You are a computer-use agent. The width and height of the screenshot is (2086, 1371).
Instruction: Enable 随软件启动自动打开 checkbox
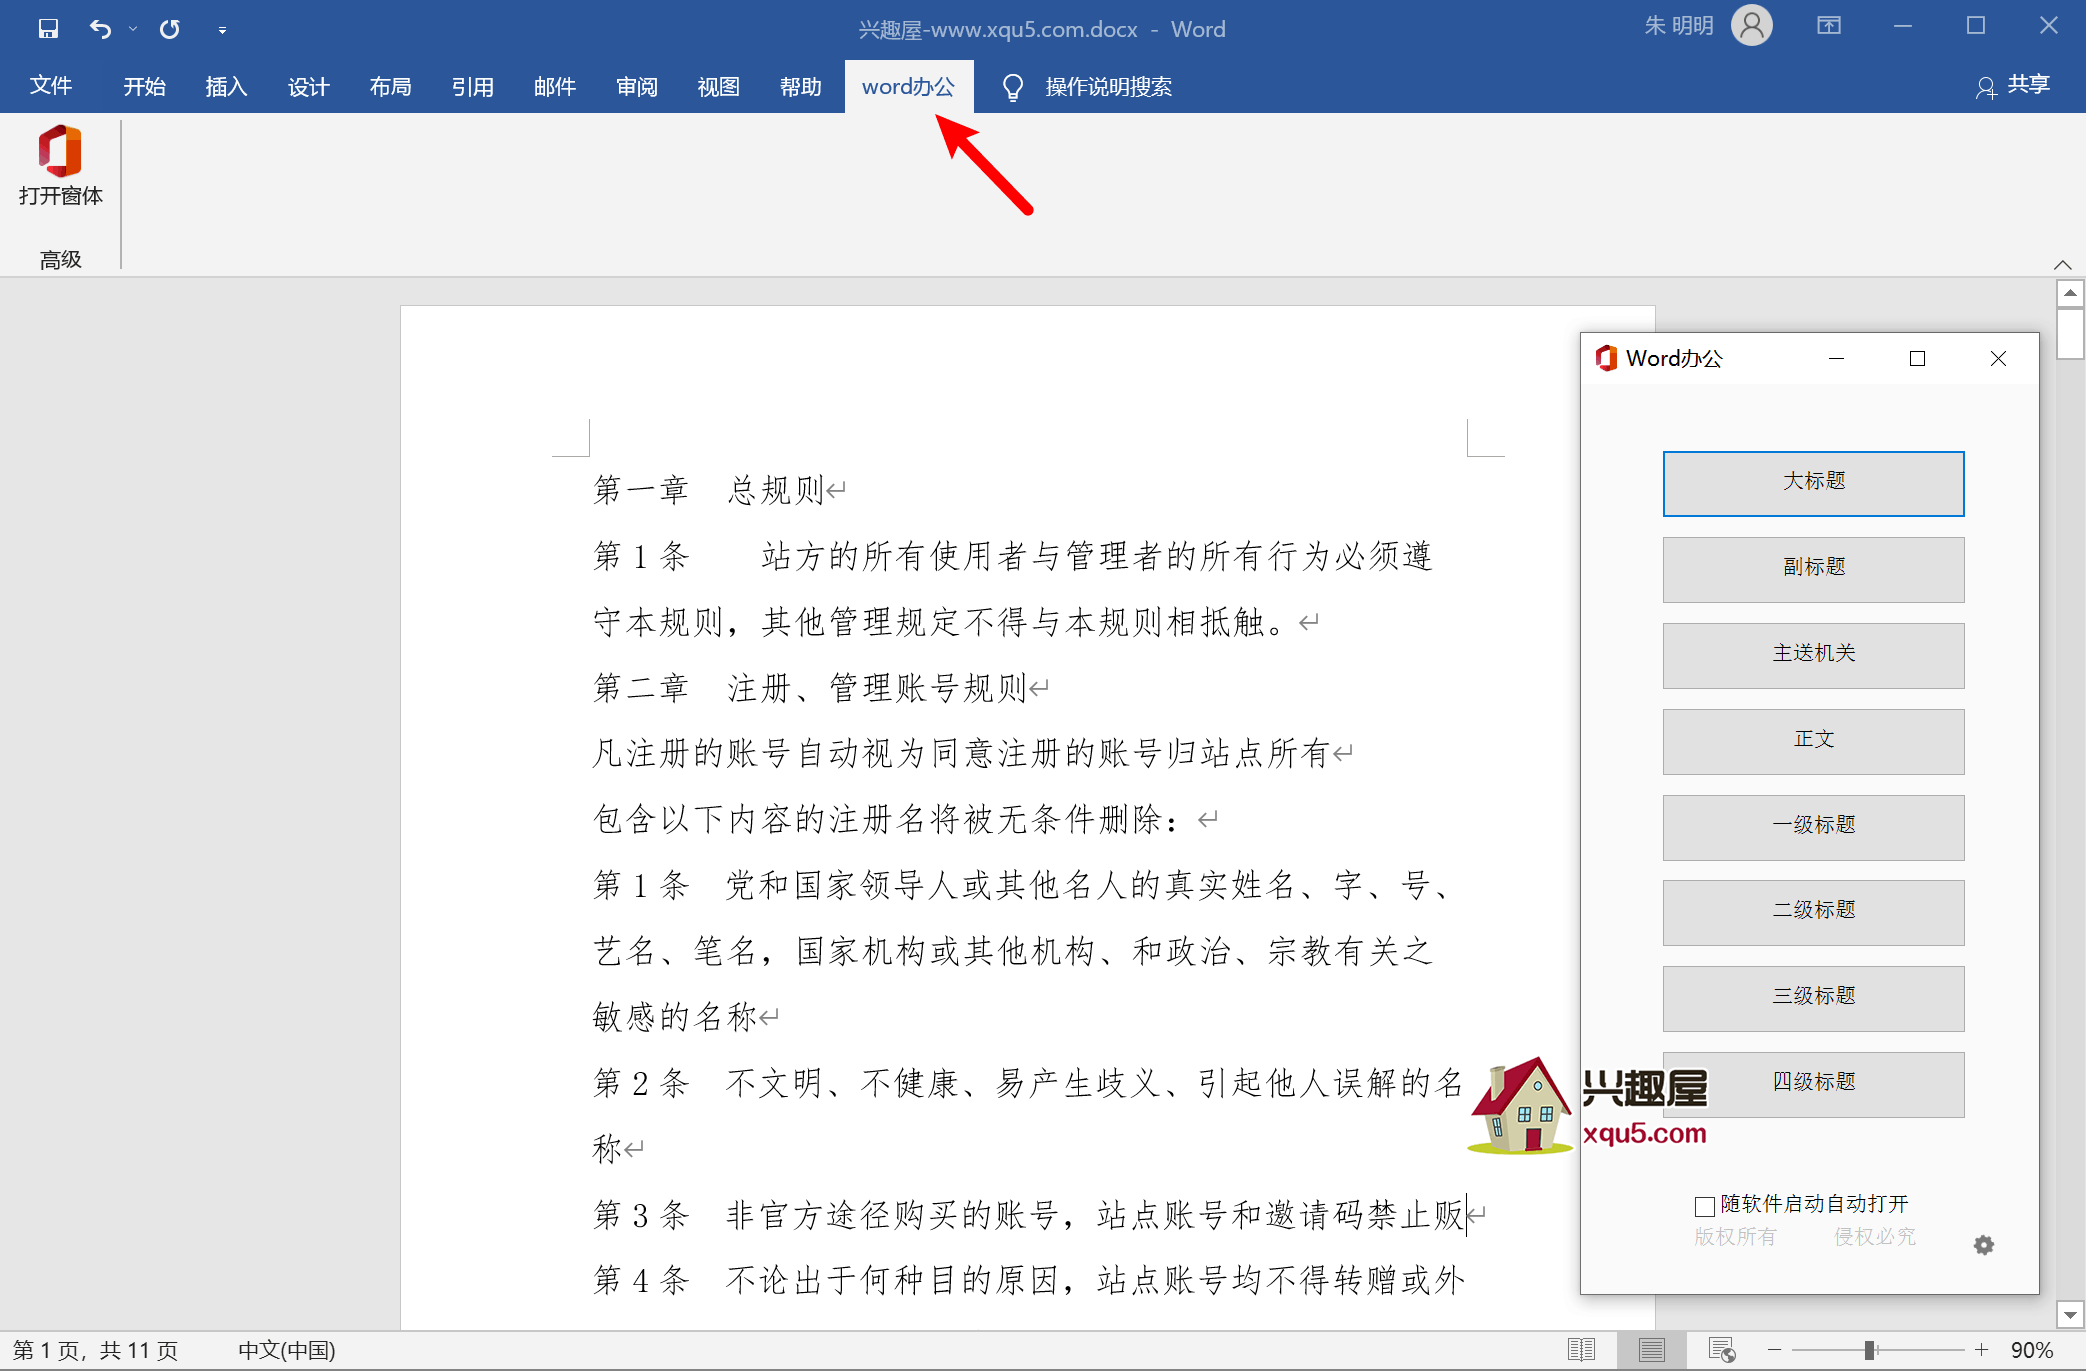coord(1704,1206)
